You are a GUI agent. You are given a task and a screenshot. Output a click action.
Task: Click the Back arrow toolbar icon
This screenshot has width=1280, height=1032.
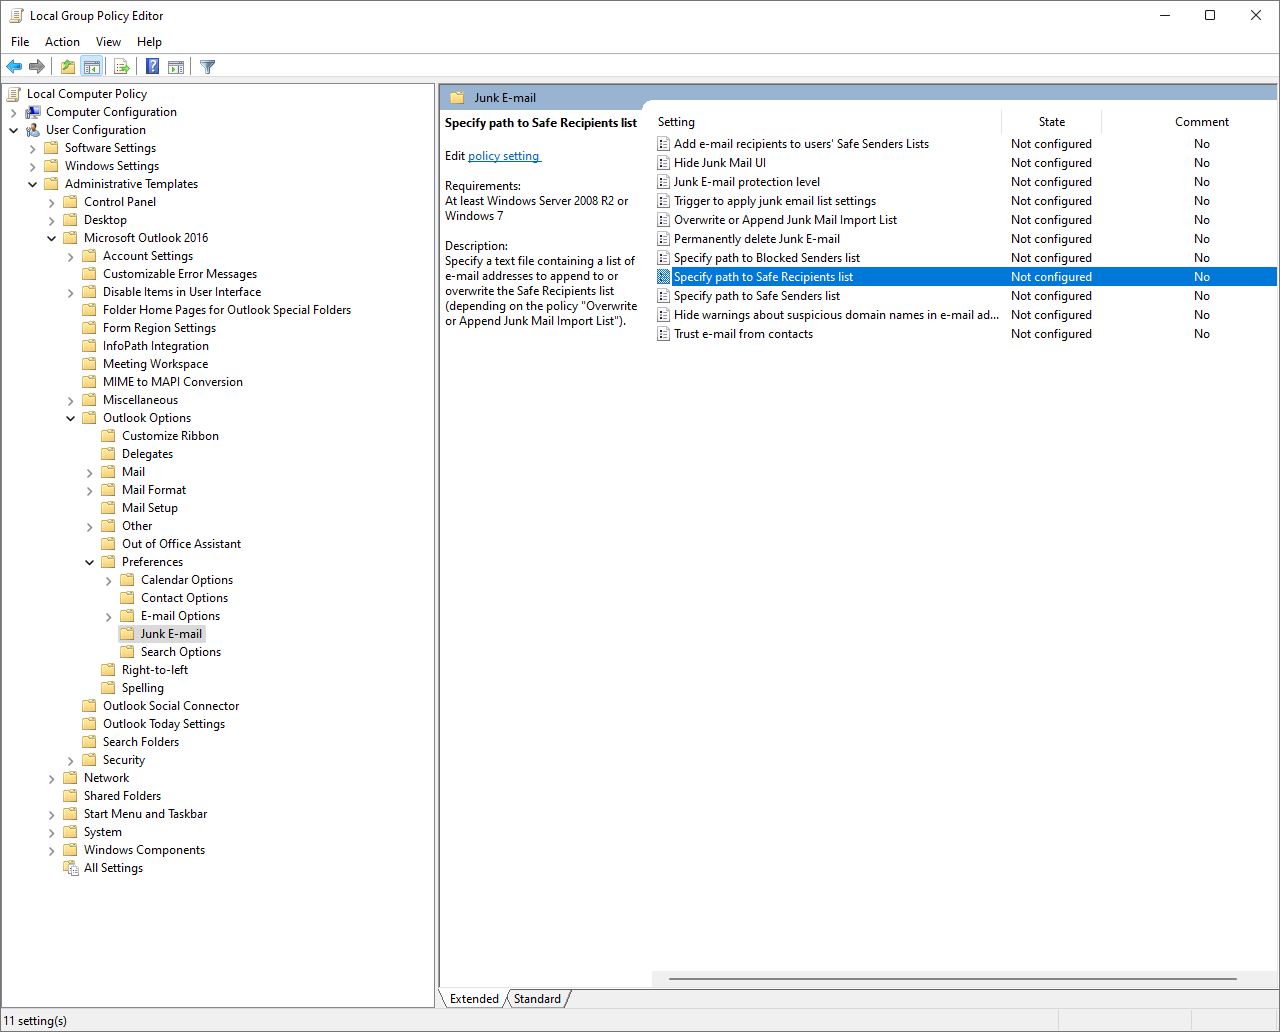(14, 67)
